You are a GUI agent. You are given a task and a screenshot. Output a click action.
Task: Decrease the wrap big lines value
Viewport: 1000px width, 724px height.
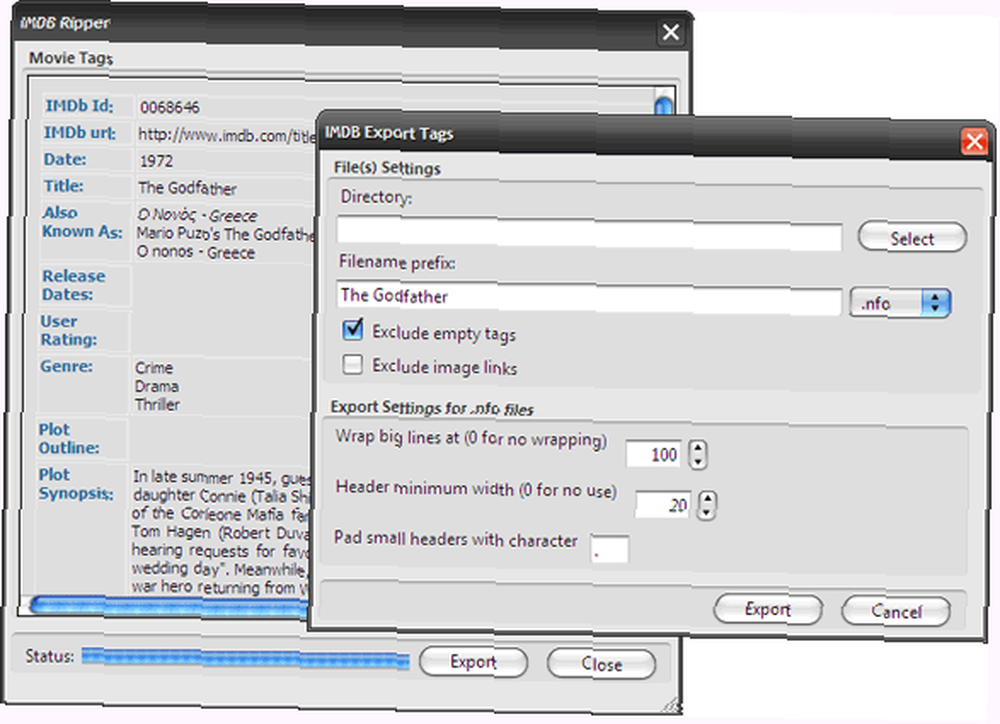(x=698, y=462)
